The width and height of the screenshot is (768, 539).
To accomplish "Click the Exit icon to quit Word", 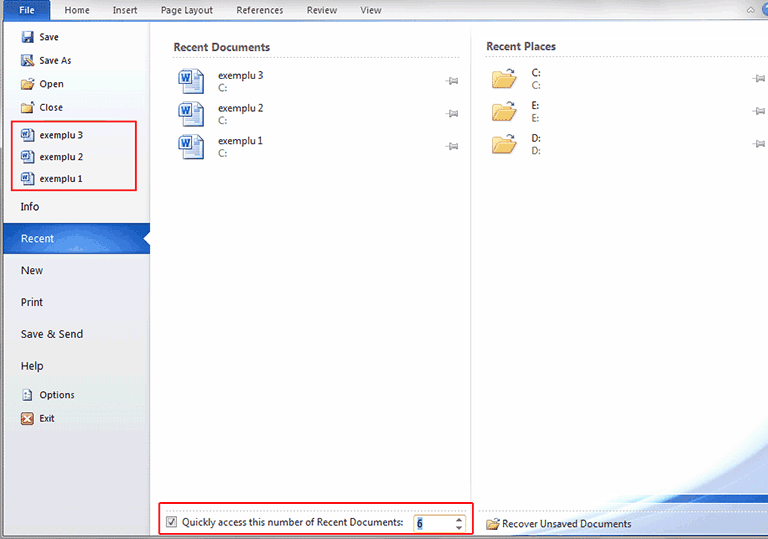I will click(28, 419).
